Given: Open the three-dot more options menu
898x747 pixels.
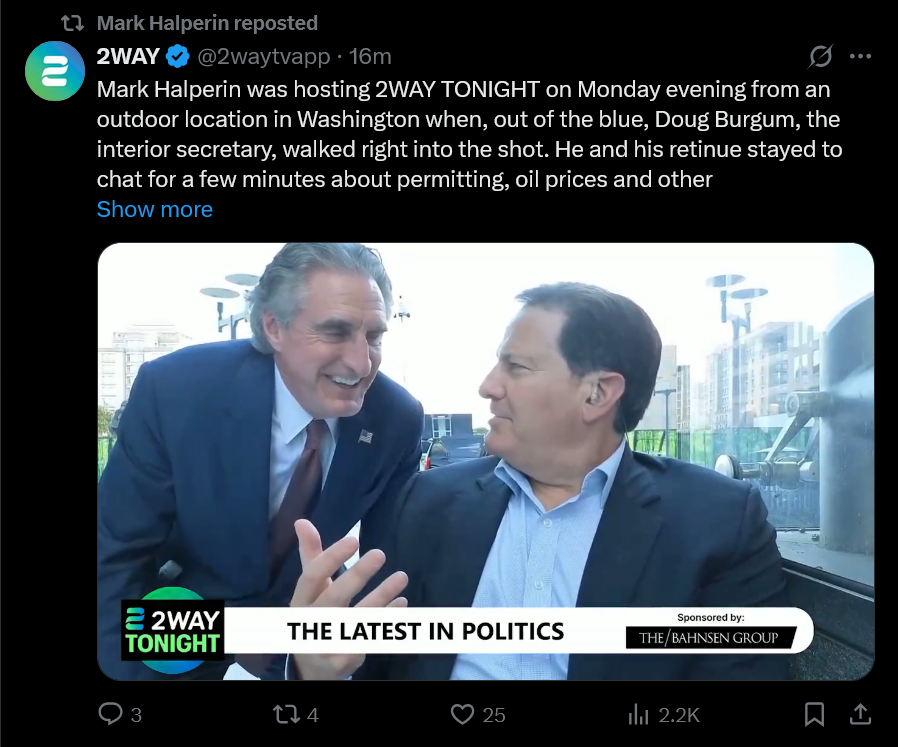Looking at the screenshot, I should [x=860, y=56].
